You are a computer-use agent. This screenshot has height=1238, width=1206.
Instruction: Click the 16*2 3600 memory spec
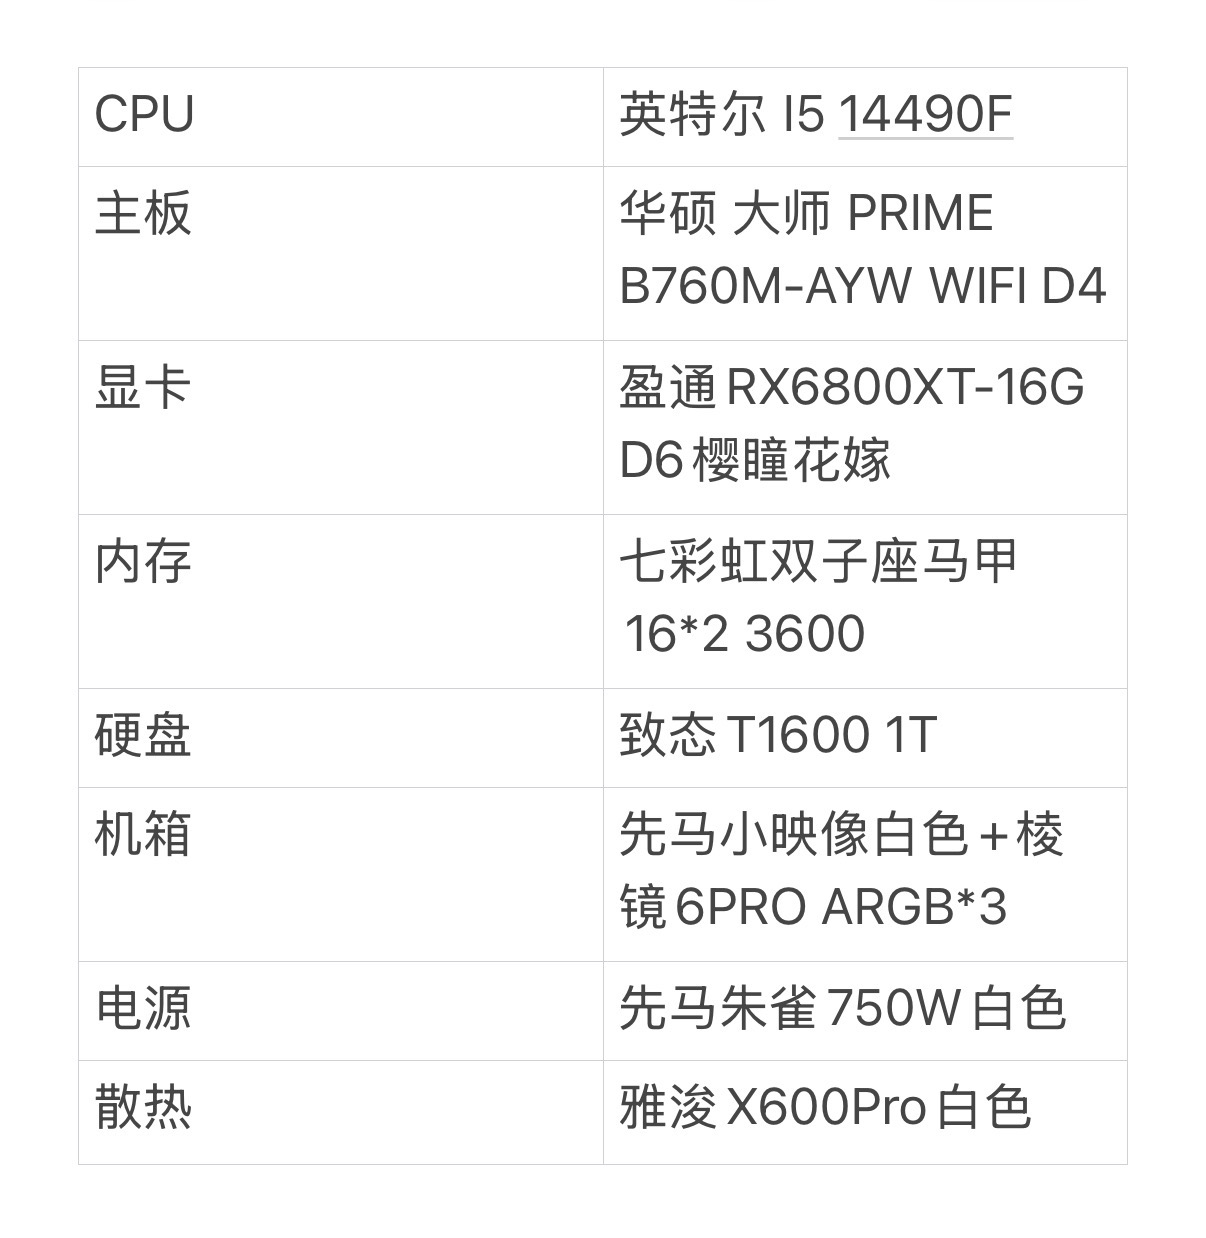tap(744, 634)
